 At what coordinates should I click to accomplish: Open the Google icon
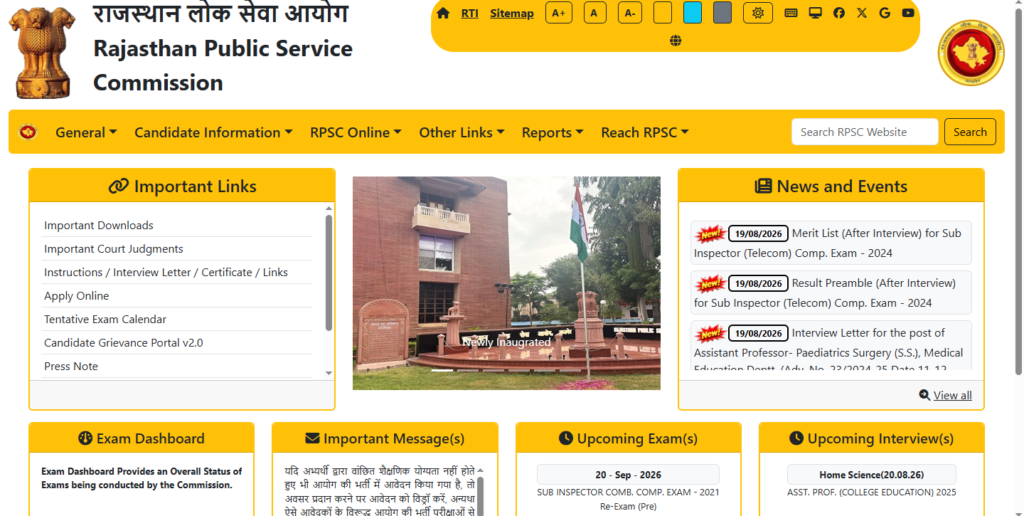885,13
